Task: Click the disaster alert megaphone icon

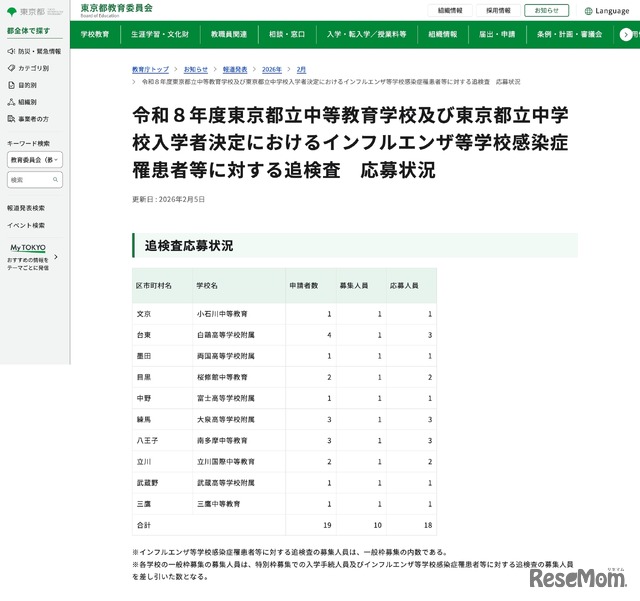Action: (x=11, y=51)
